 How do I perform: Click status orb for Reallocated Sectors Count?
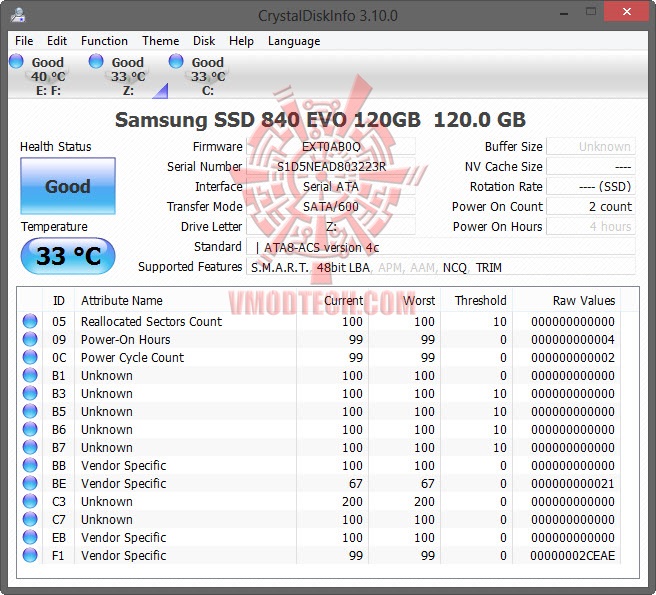(x=30, y=321)
